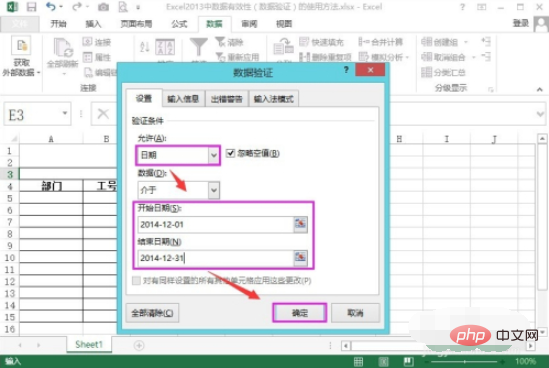Click the Save icon in quick access toolbar

pos(32,7)
